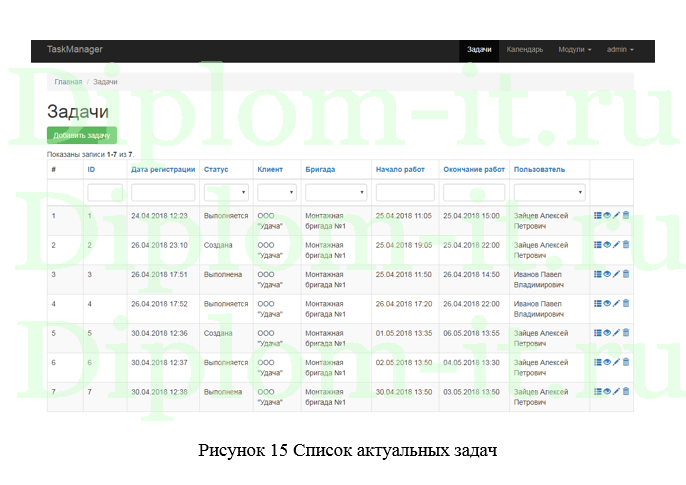Click the trash icon in row 1
Image resolution: width=686 pixels, height=485 pixels.
pyautogui.click(x=626, y=214)
